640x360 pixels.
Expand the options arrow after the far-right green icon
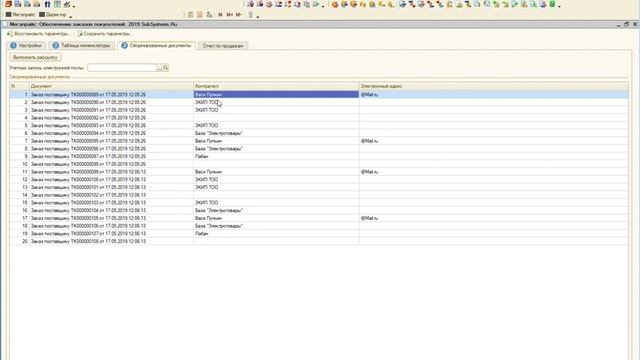(x=559, y=6)
